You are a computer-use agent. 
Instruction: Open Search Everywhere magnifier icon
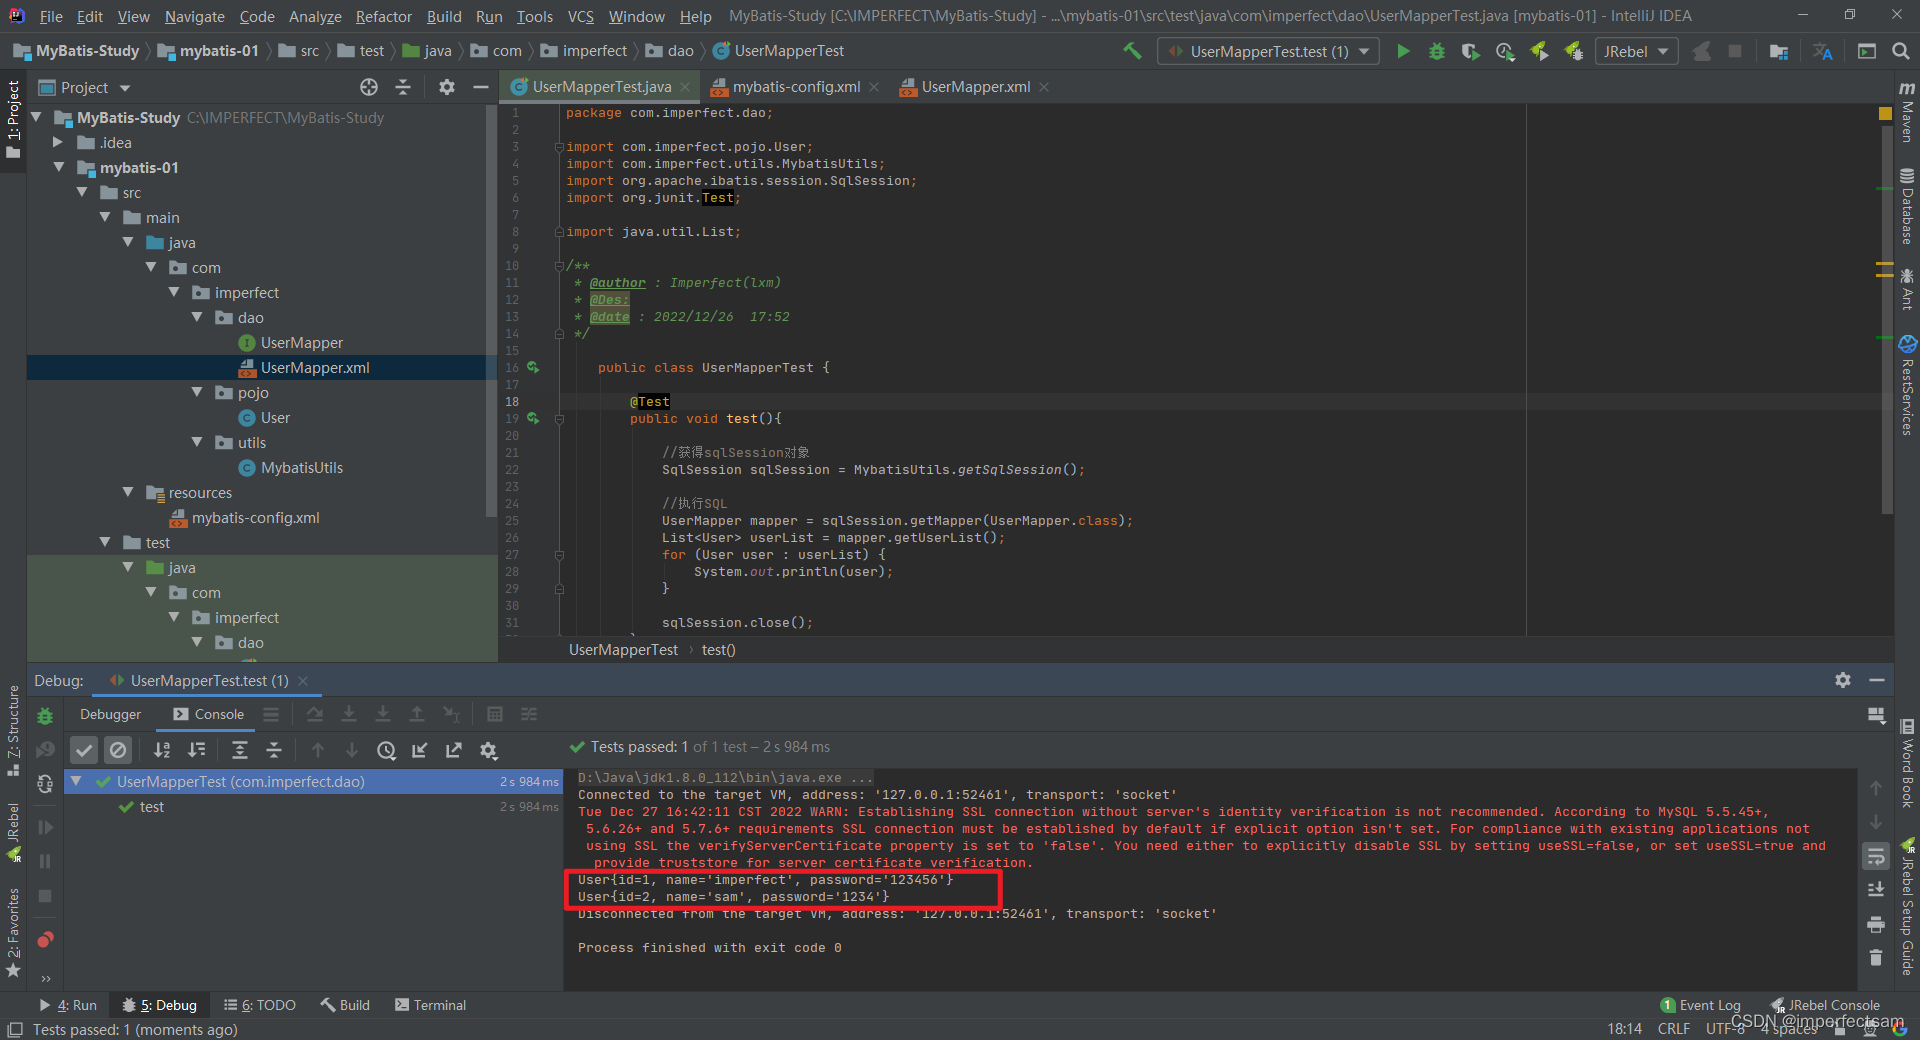coord(1901,51)
